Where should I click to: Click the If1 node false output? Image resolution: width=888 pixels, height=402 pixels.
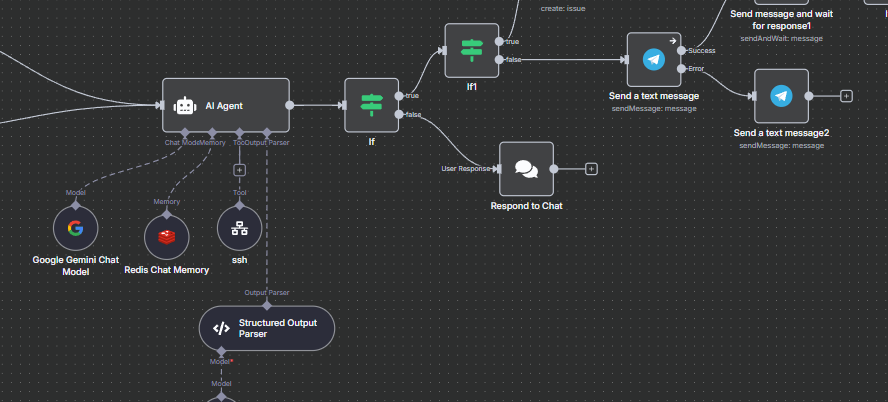pos(499,60)
